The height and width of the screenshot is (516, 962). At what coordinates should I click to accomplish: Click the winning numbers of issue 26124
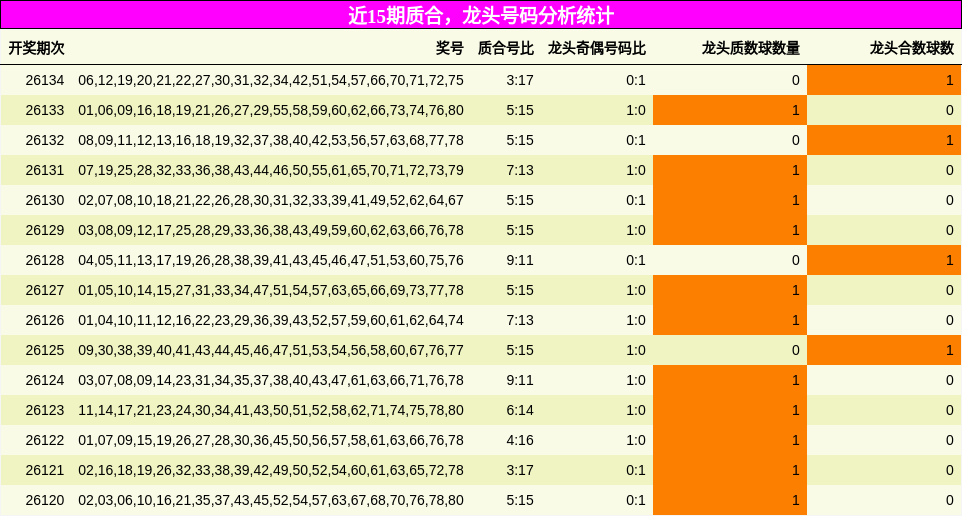(271, 380)
